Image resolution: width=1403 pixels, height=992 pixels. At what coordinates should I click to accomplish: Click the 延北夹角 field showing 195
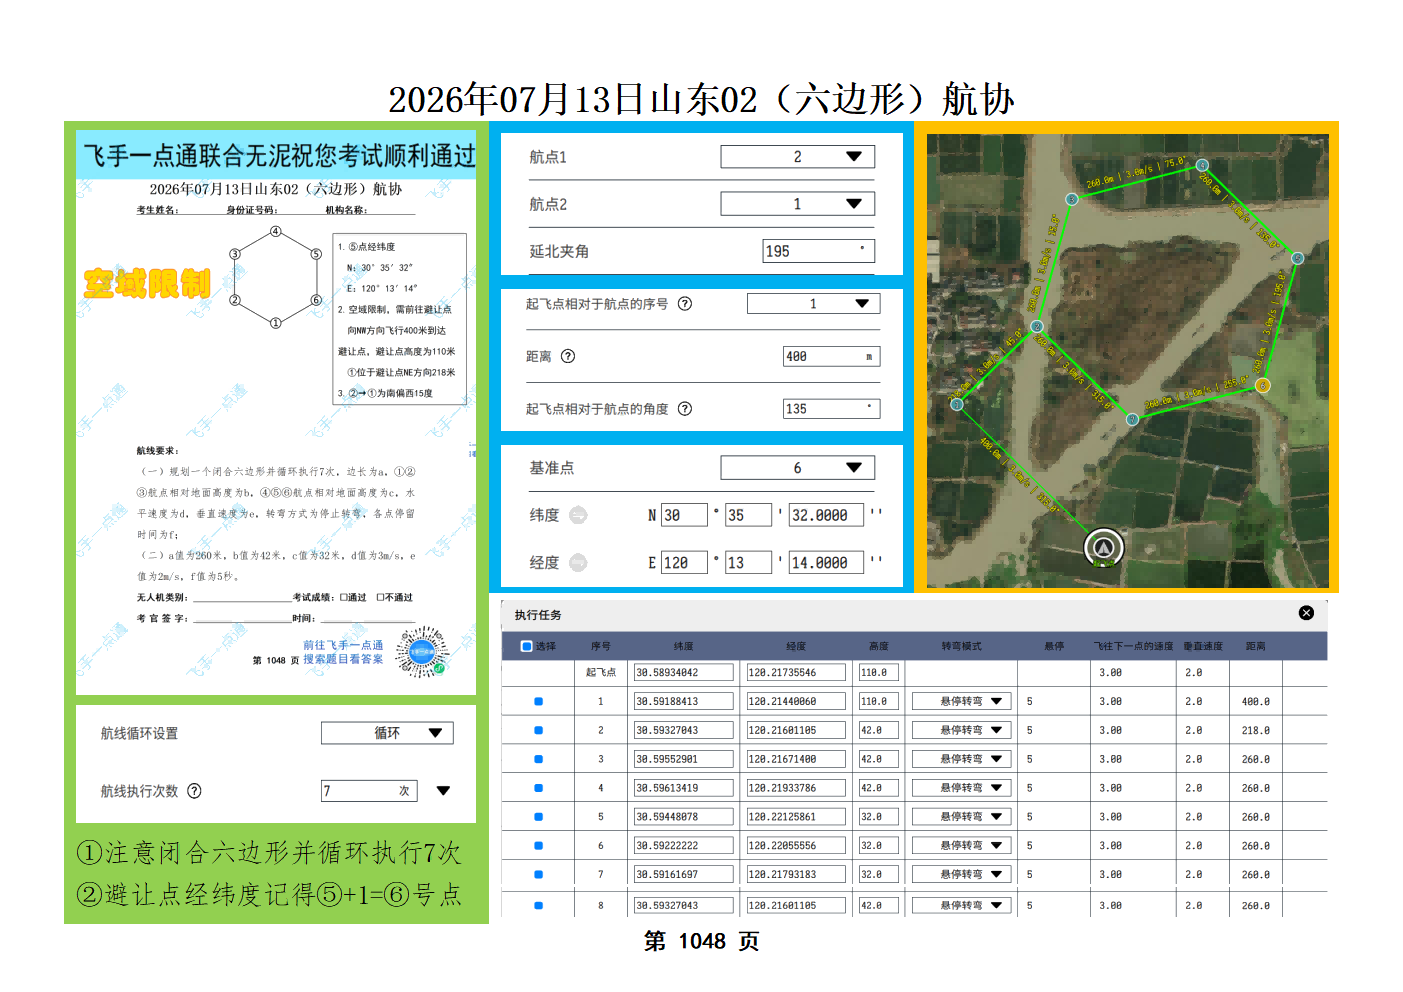[819, 251]
